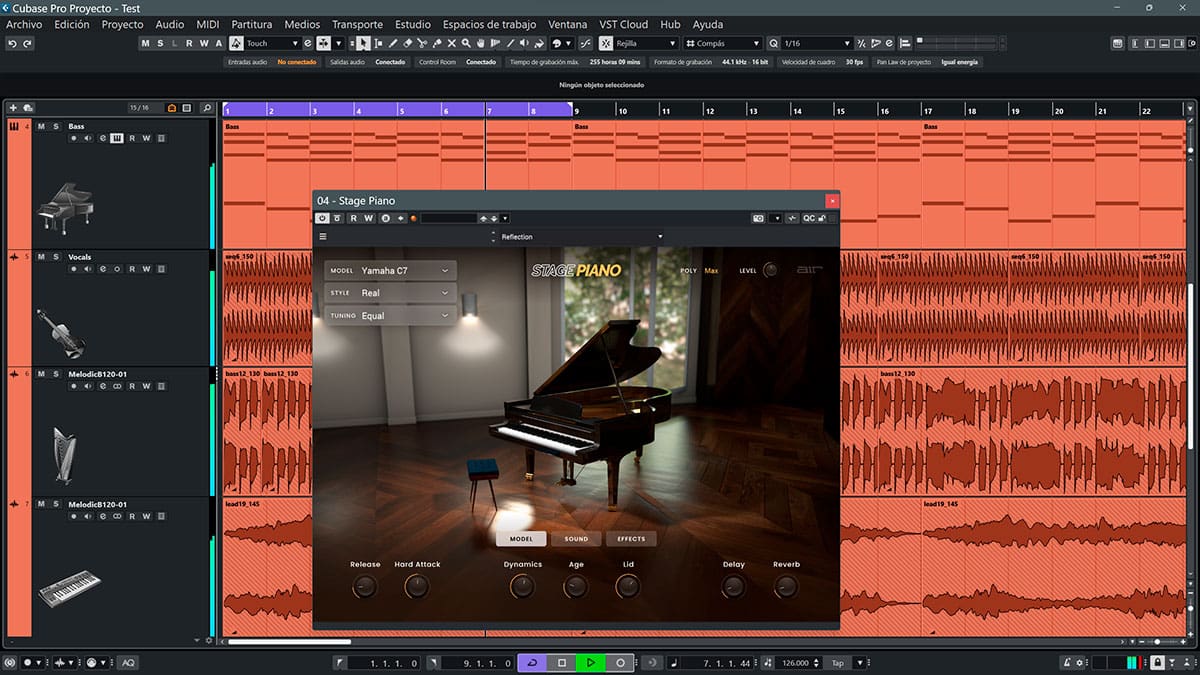The width and height of the screenshot is (1200, 675).
Task: Toggle global Mute M in toolbar
Action: tap(146, 43)
